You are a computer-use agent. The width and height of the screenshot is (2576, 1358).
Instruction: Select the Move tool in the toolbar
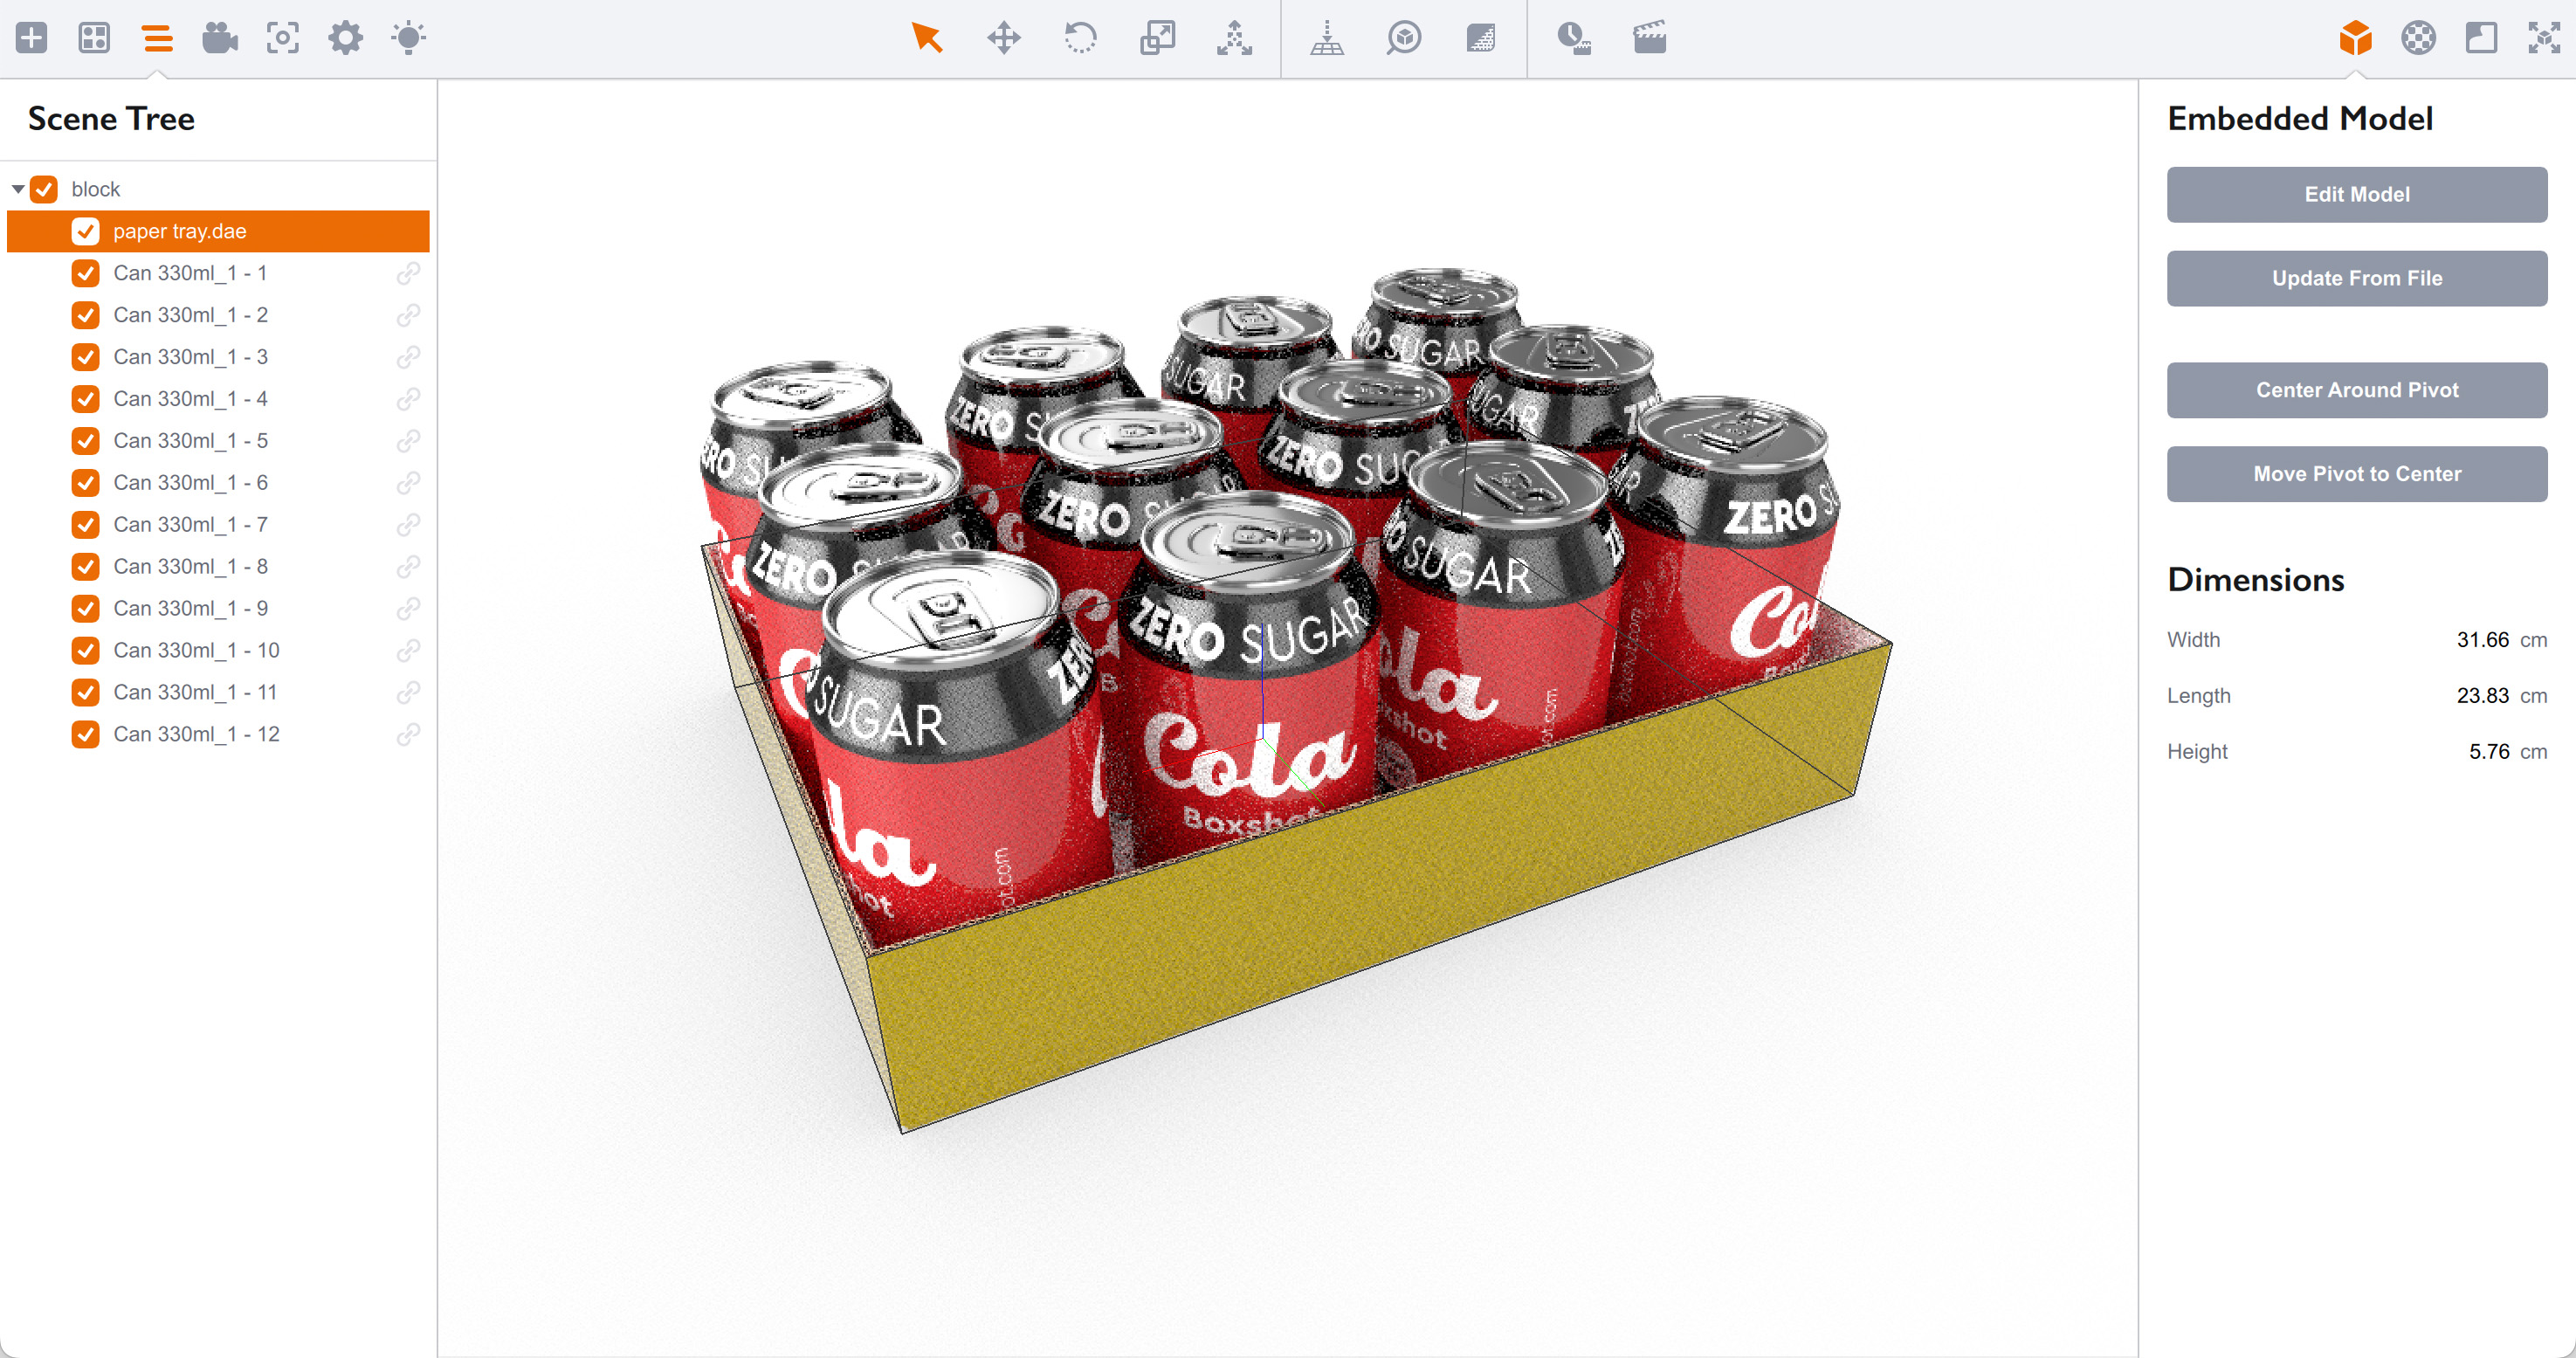[1003, 38]
